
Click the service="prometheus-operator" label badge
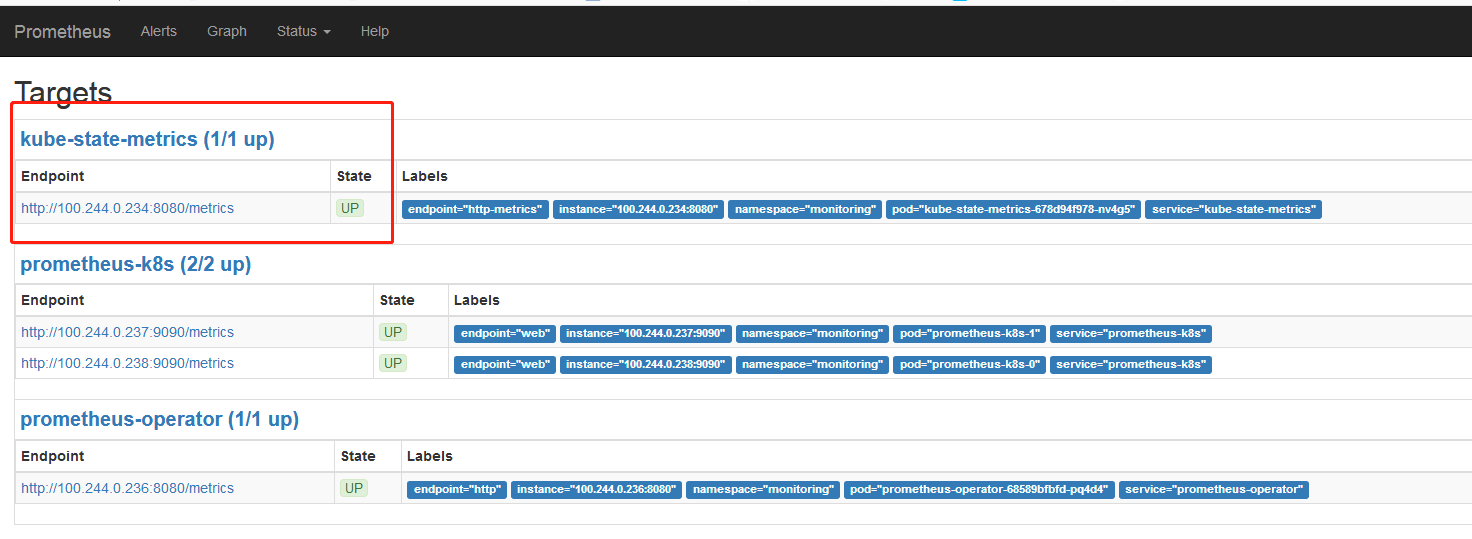[x=1214, y=489]
